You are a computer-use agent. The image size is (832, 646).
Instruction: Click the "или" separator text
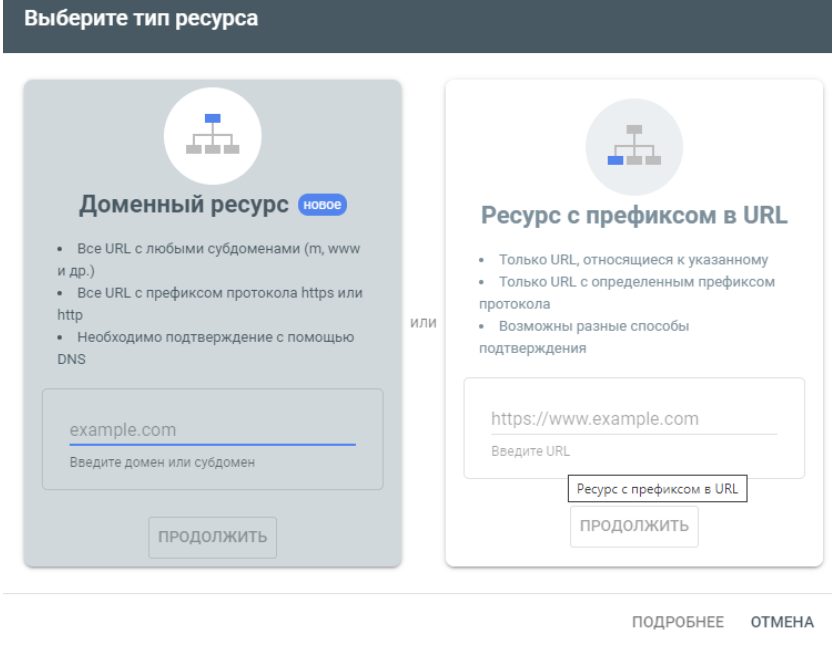point(423,322)
